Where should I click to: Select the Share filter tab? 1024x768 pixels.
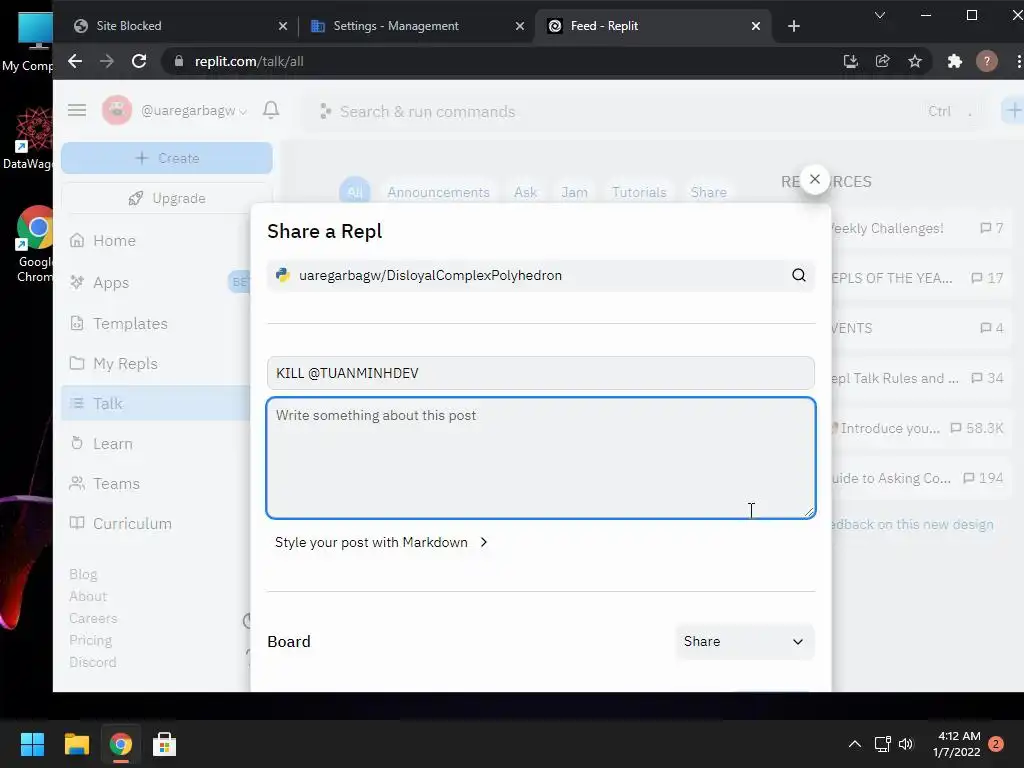709,192
